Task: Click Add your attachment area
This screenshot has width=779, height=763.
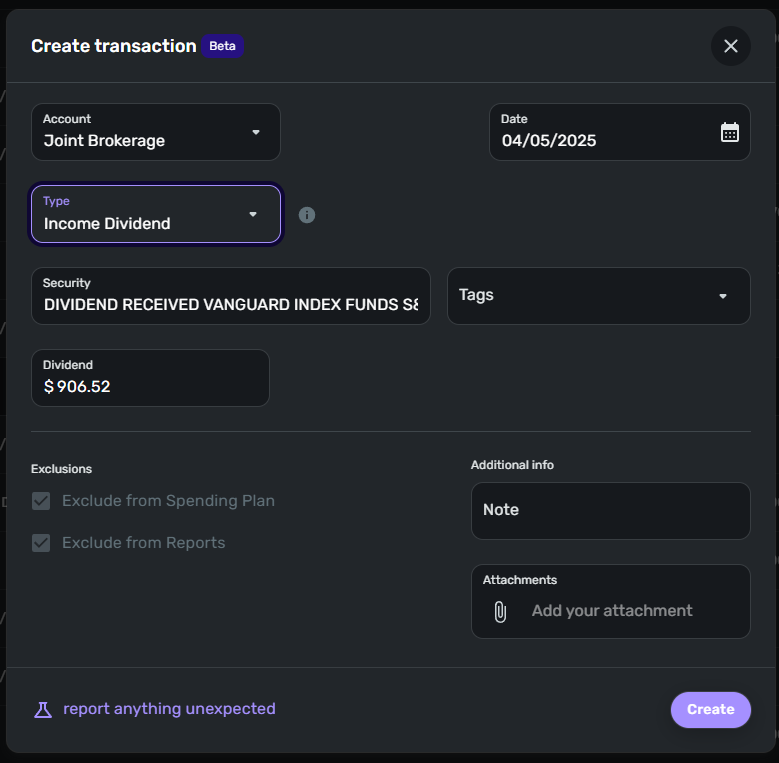Action: [x=612, y=611]
